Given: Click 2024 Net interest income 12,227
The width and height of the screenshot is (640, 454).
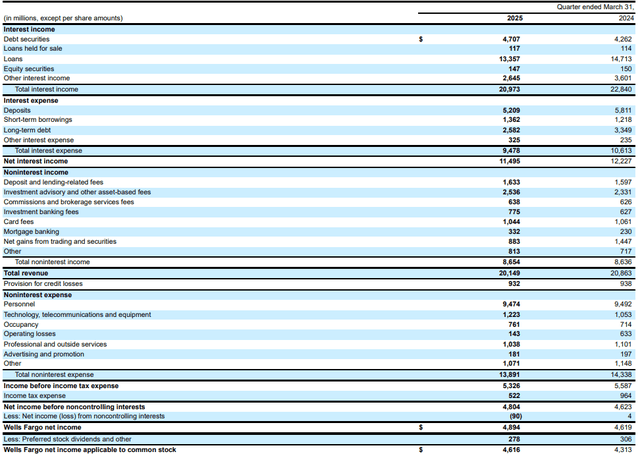Looking at the screenshot, I should (621, 161).
